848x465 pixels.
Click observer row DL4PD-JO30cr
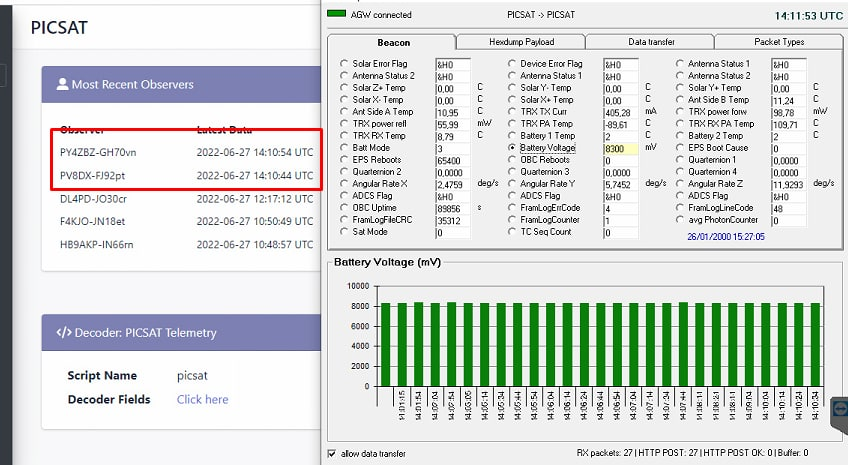click(187, 199)
